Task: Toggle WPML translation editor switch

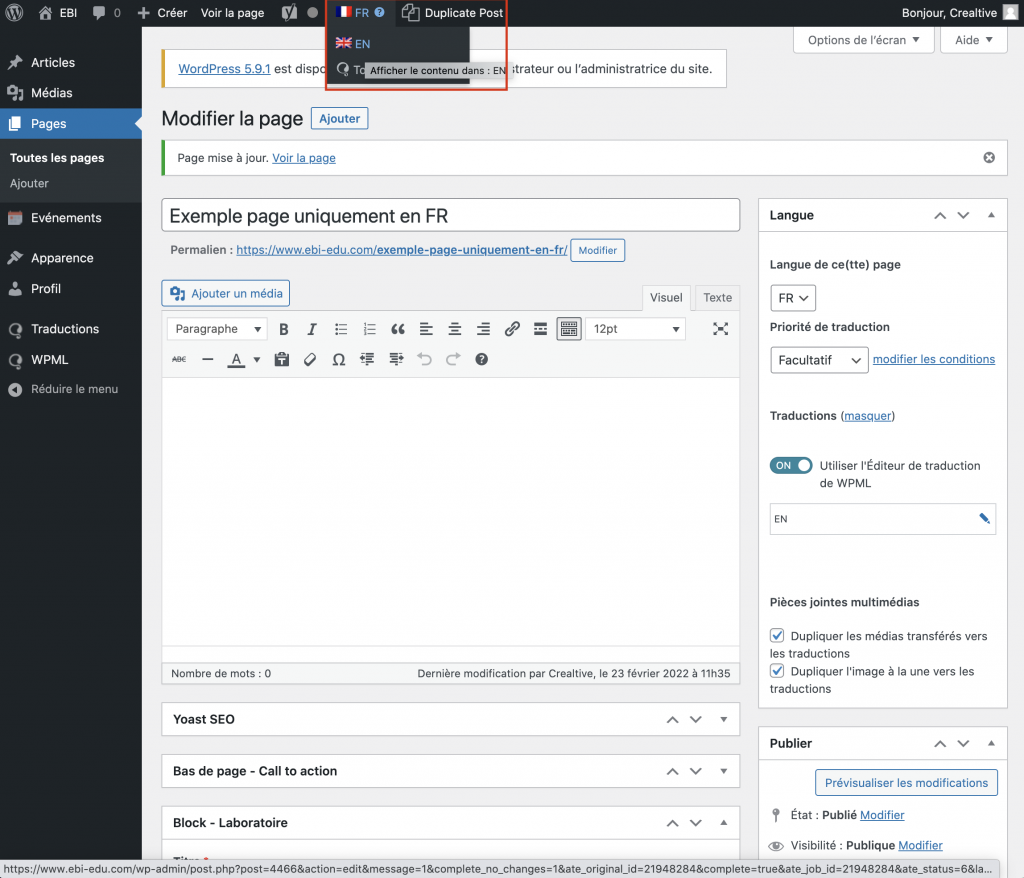Action: point(791,466)
